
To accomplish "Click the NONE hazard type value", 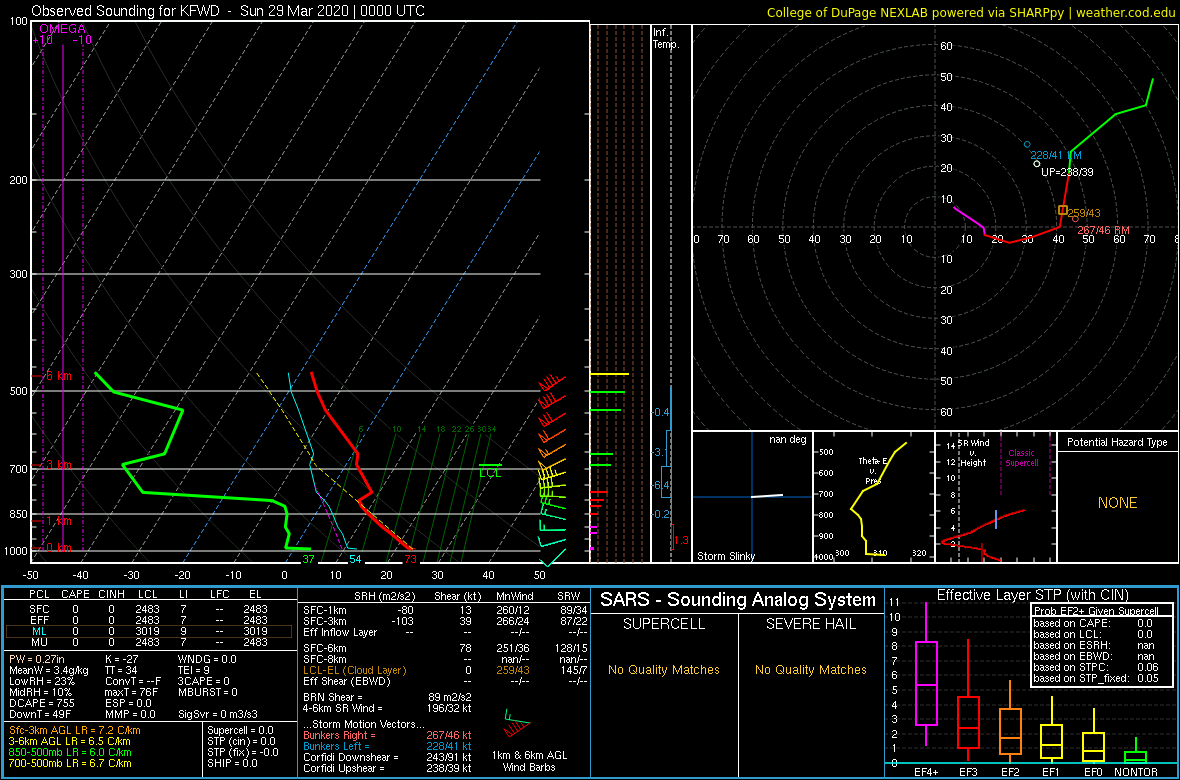I will (x=1118, y=503).
